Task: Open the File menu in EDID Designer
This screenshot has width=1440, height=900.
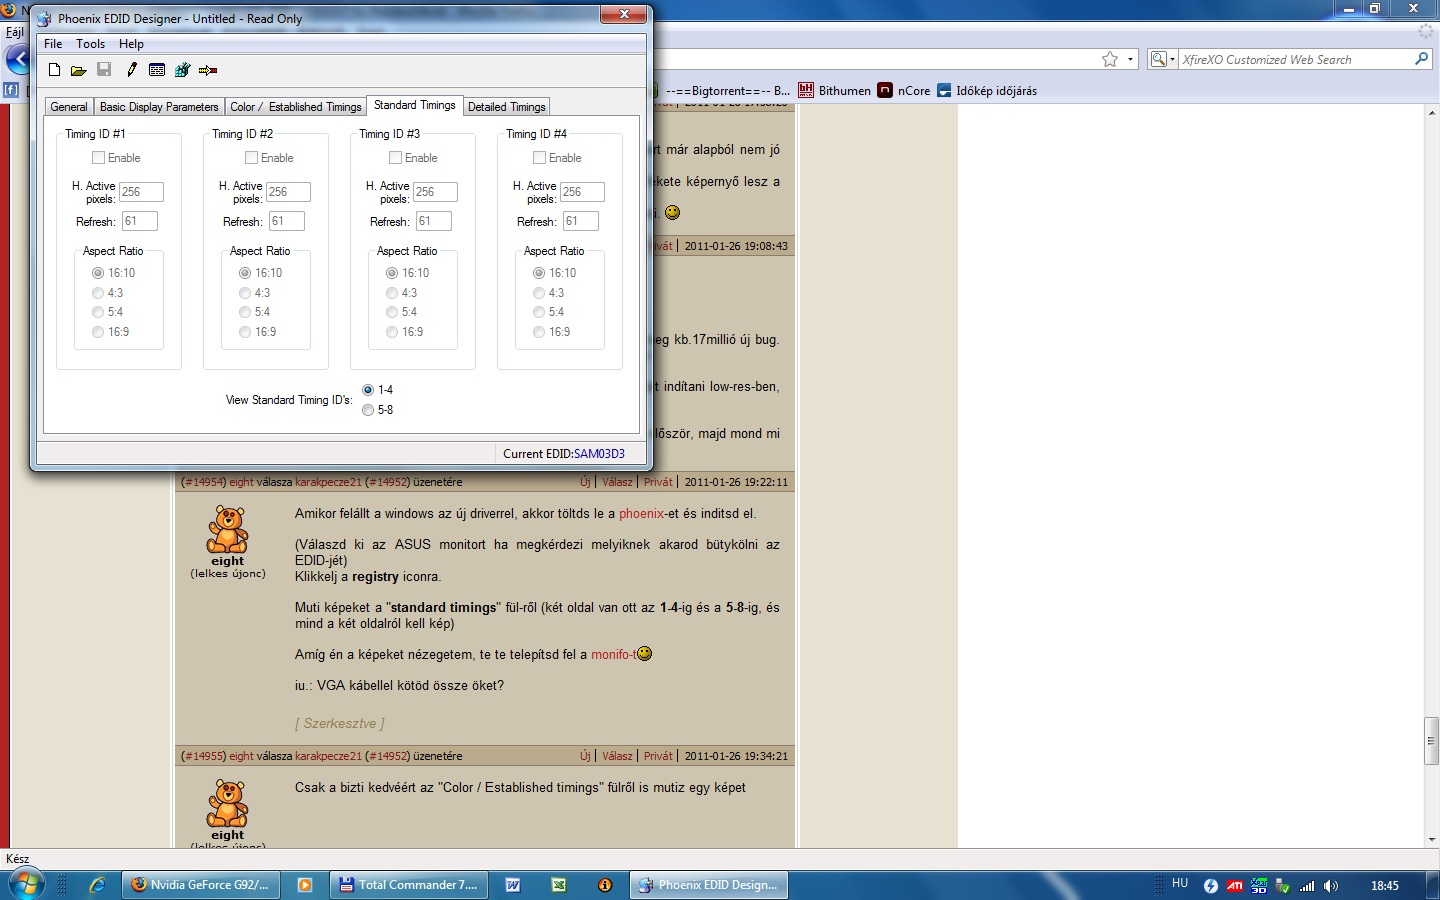Action: tap(53, 44)
